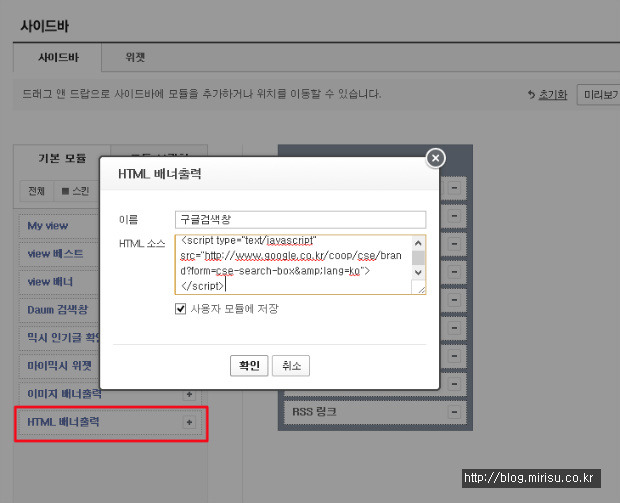Click the 사용자 모듈에 저장 label text
This screenshot has height=503, width=620.
coord(234,309)
